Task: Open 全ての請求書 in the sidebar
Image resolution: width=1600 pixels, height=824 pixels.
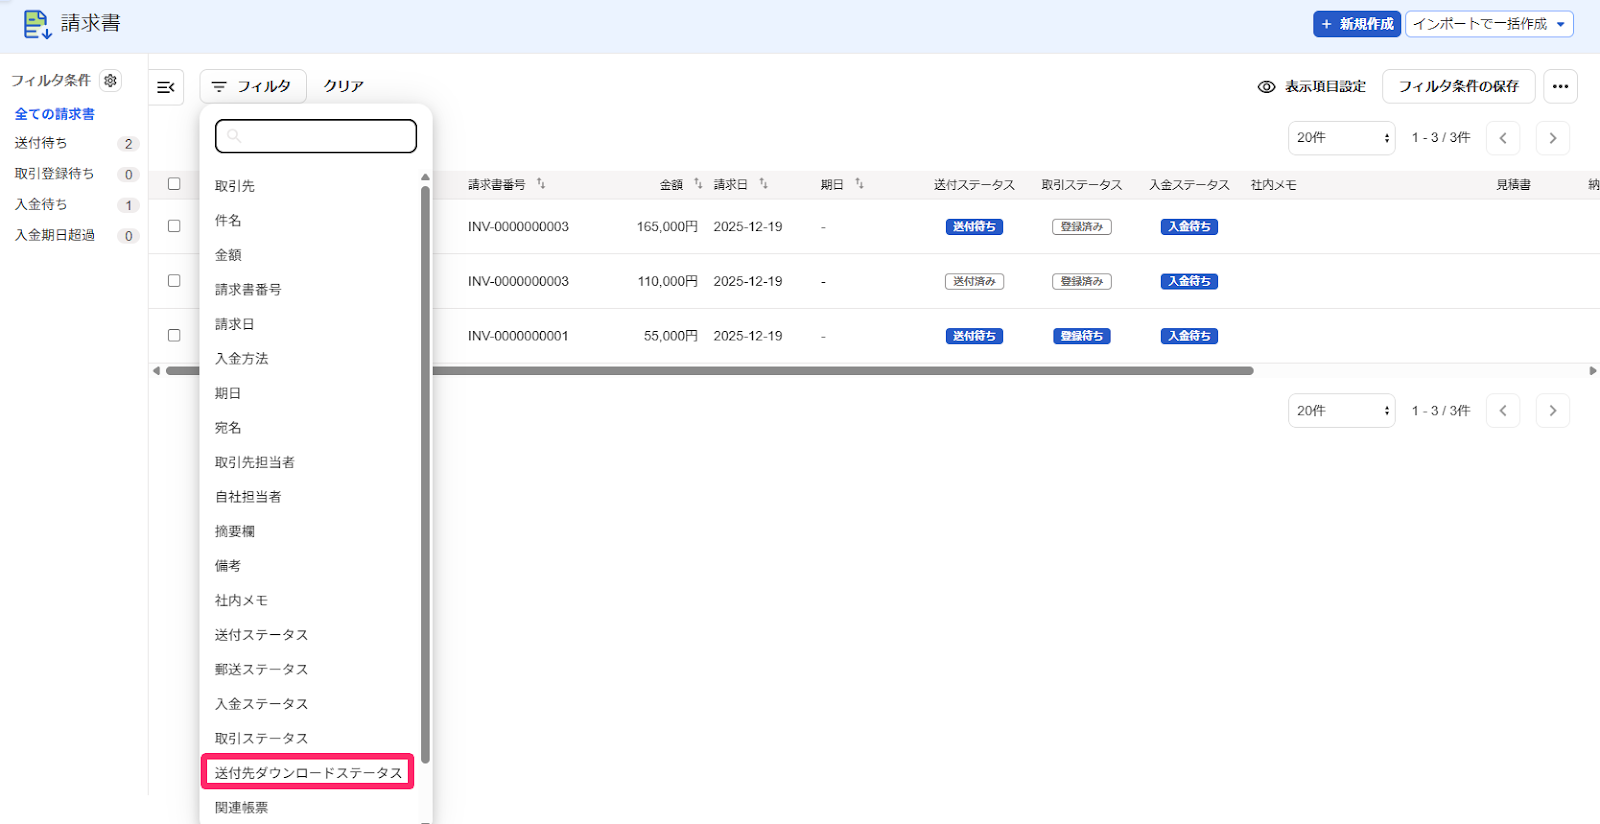Action: pyautogui.click(x=55, y=114)
